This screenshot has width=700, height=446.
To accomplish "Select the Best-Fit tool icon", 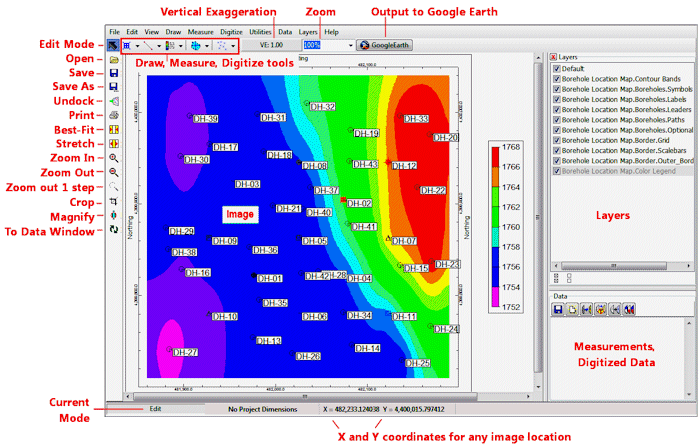I will pos(113,130).
